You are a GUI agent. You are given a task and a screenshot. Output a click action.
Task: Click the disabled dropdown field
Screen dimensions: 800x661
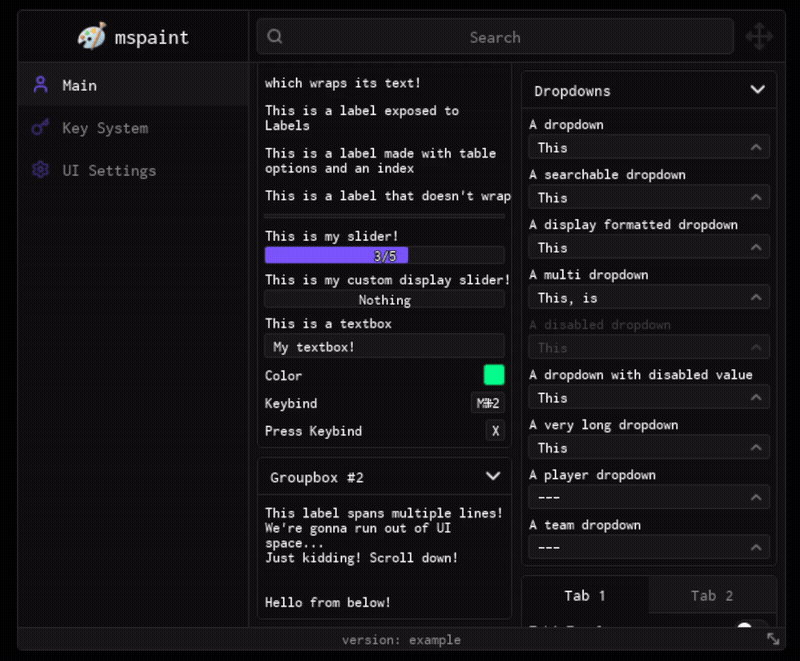(x=649, y=347)
